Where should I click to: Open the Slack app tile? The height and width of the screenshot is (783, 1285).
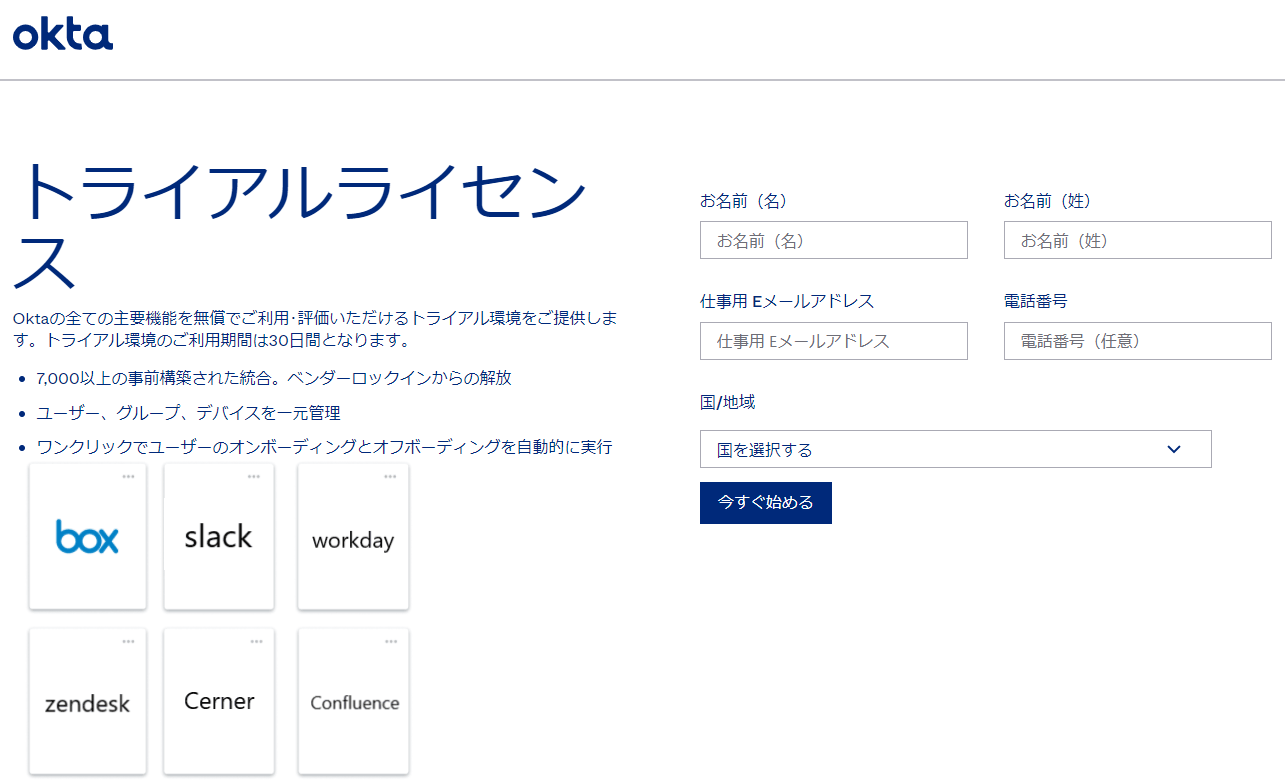click(x=219, y=537)
